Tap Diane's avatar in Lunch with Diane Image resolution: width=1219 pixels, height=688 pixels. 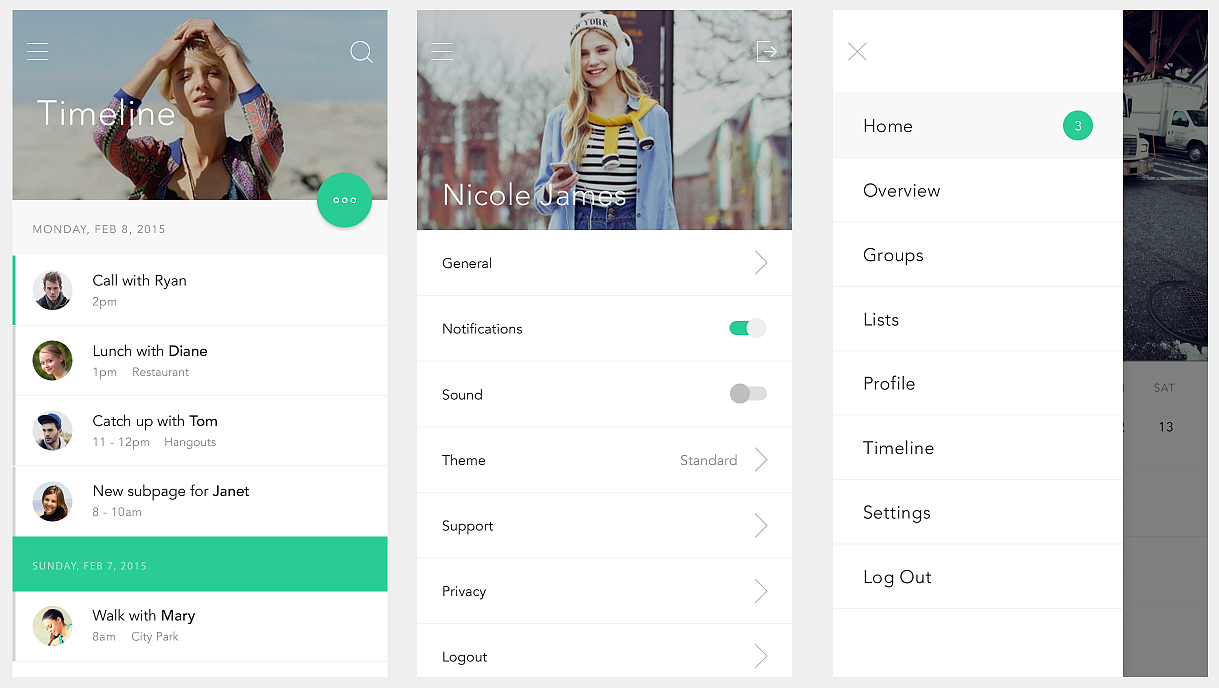click(x=52, y=360)
